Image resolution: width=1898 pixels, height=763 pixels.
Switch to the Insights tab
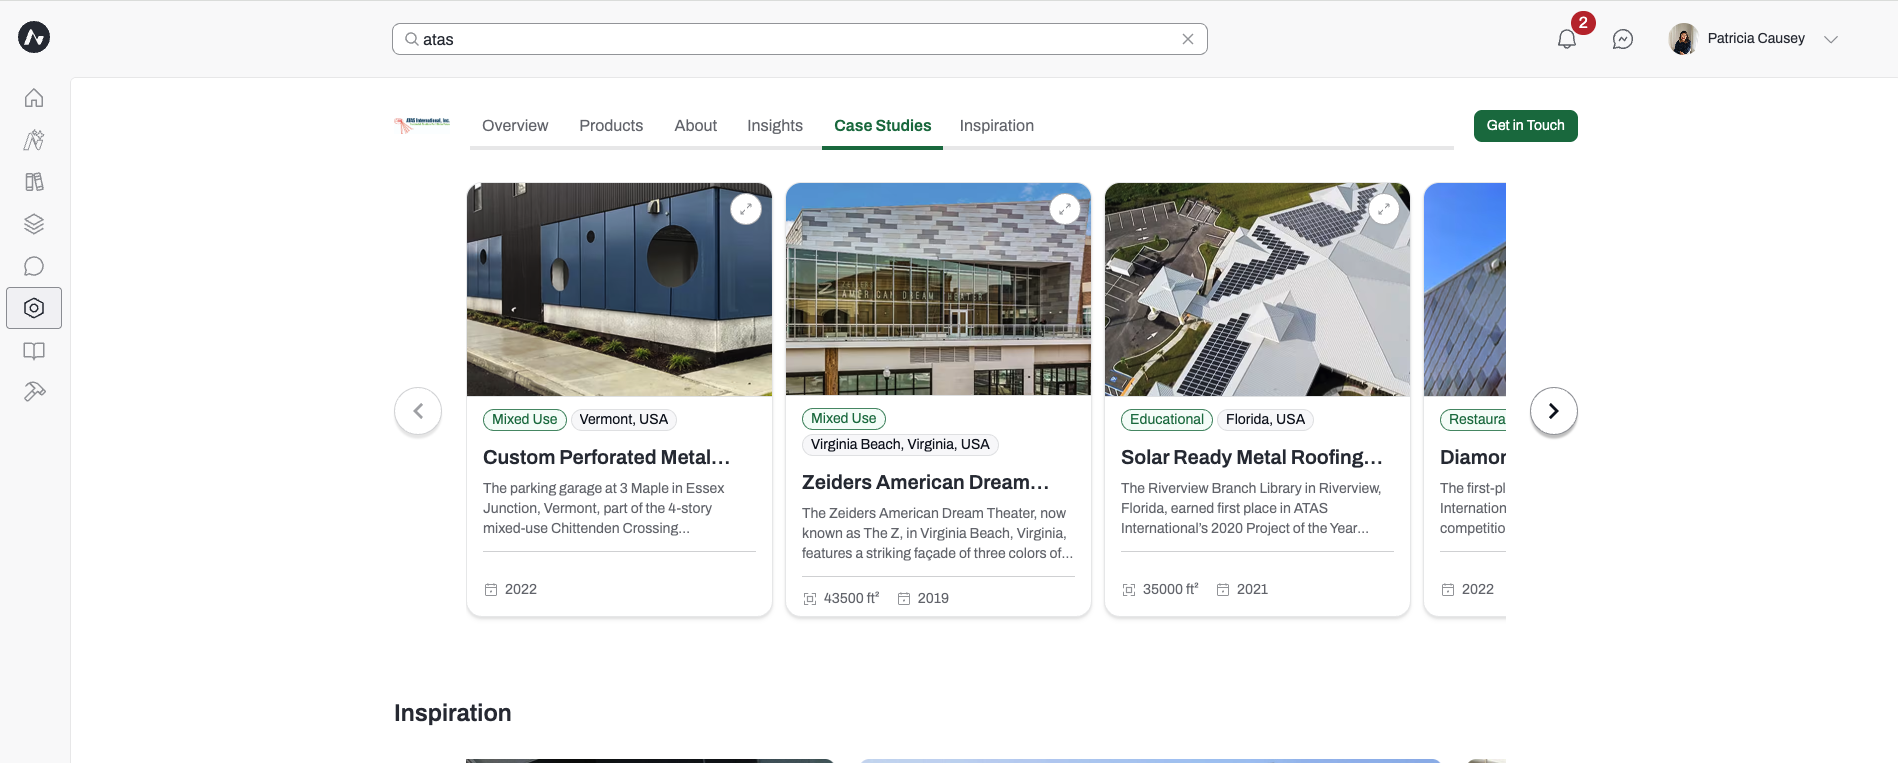pyautogui.click(x=775, y=126)
